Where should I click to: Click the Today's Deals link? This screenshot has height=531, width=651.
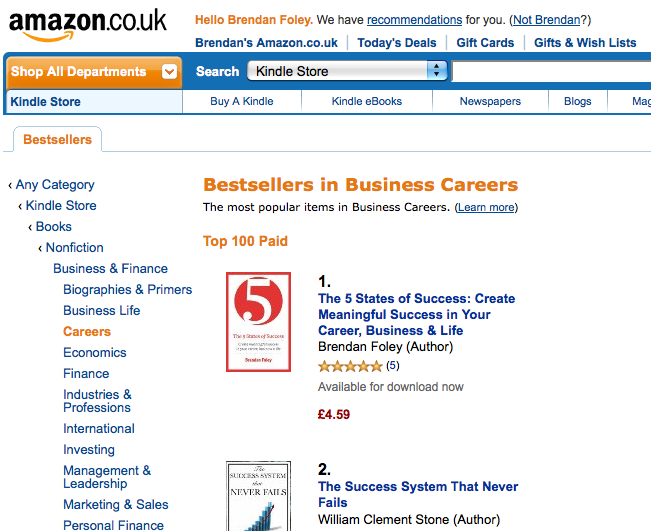coord(396,43)
